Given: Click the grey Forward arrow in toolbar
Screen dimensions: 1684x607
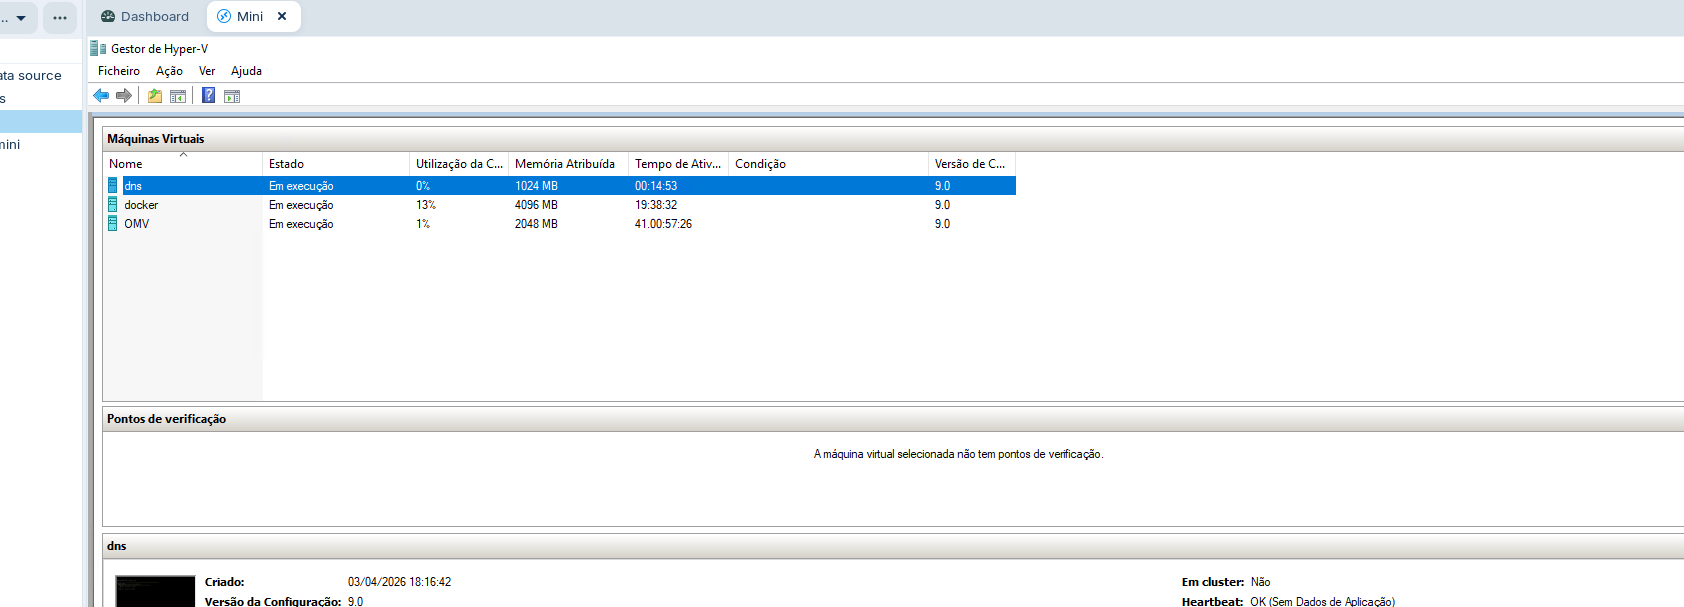Looking at the screenshot, I should coord(124,96).
